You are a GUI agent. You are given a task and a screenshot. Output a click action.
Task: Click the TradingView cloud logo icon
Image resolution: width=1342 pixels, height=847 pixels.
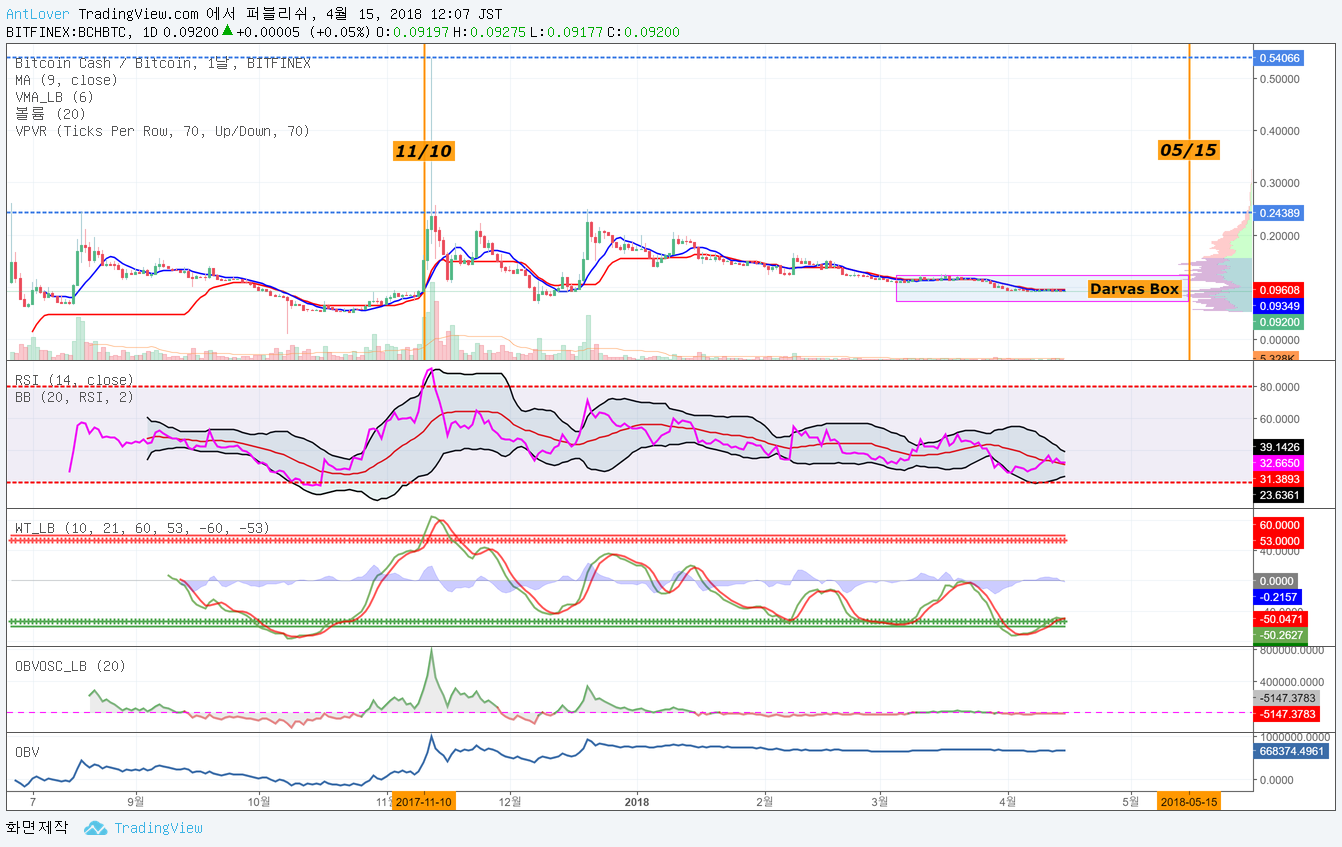coord(95,828)
